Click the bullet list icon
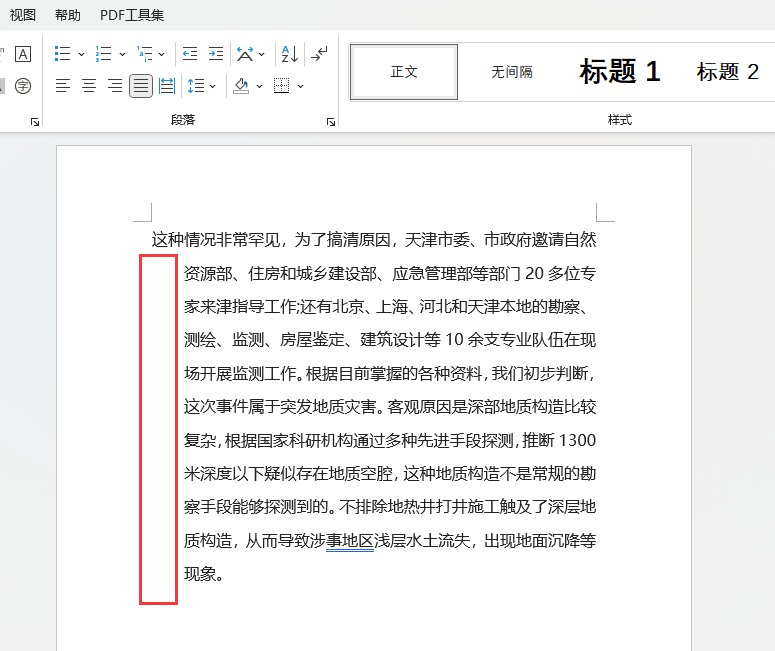Viewport: 775px width, 651px height. [63, 54]
